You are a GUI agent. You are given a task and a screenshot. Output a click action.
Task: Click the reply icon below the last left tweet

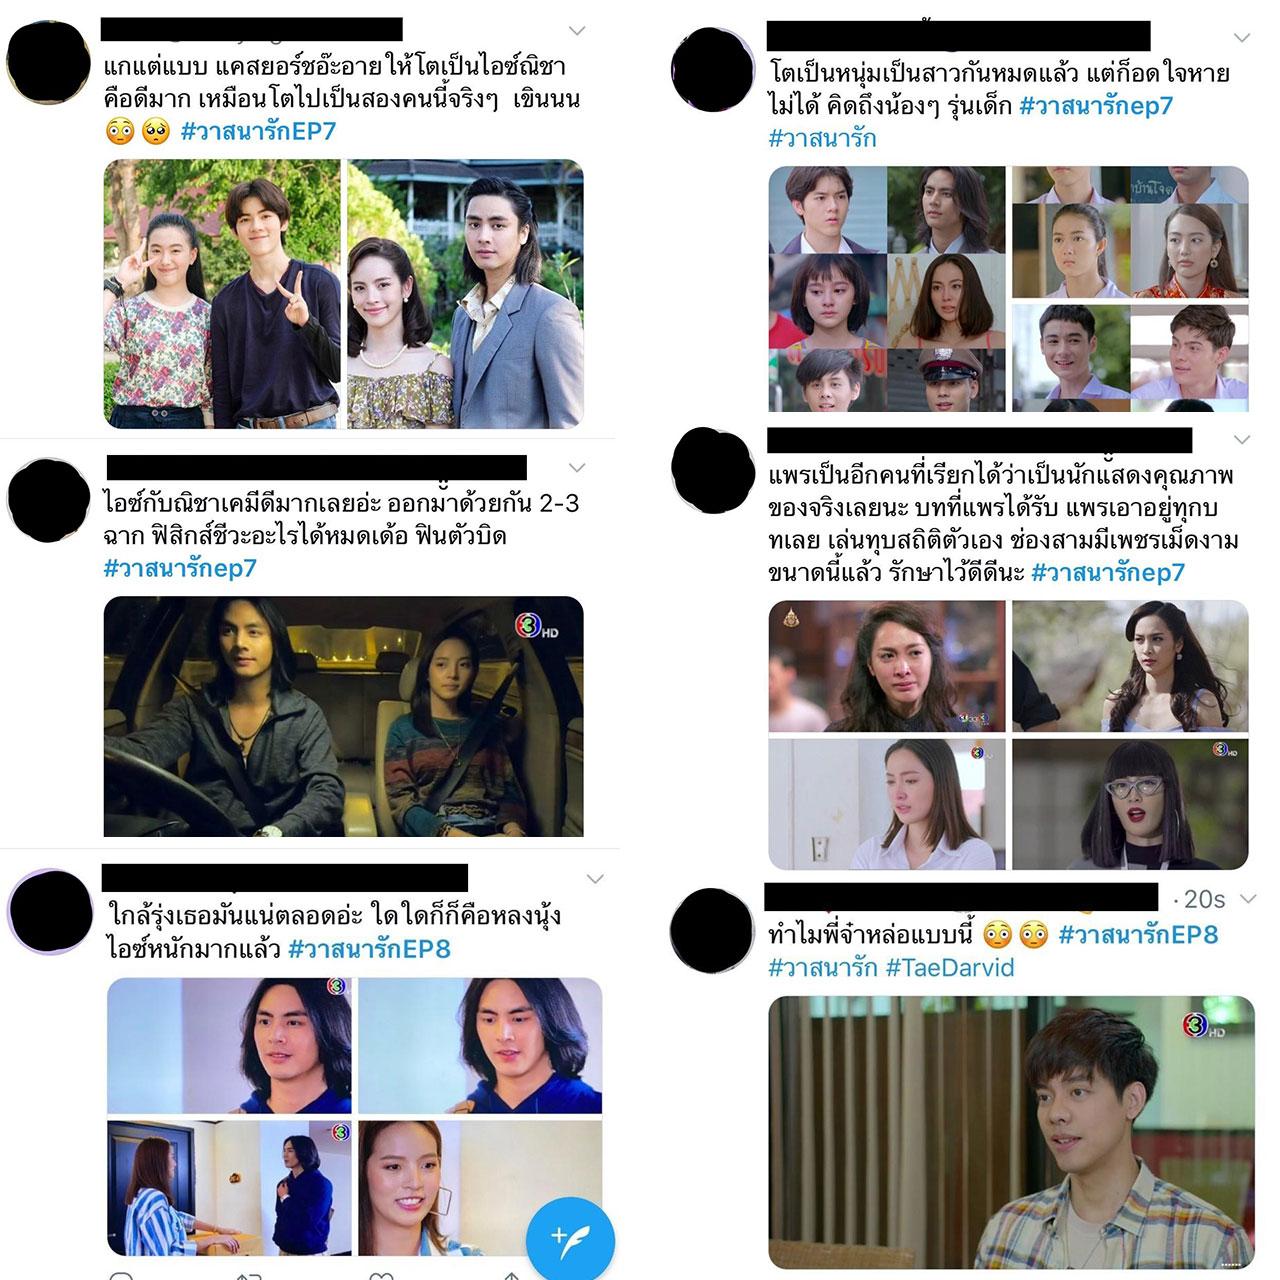[121, 1275]
